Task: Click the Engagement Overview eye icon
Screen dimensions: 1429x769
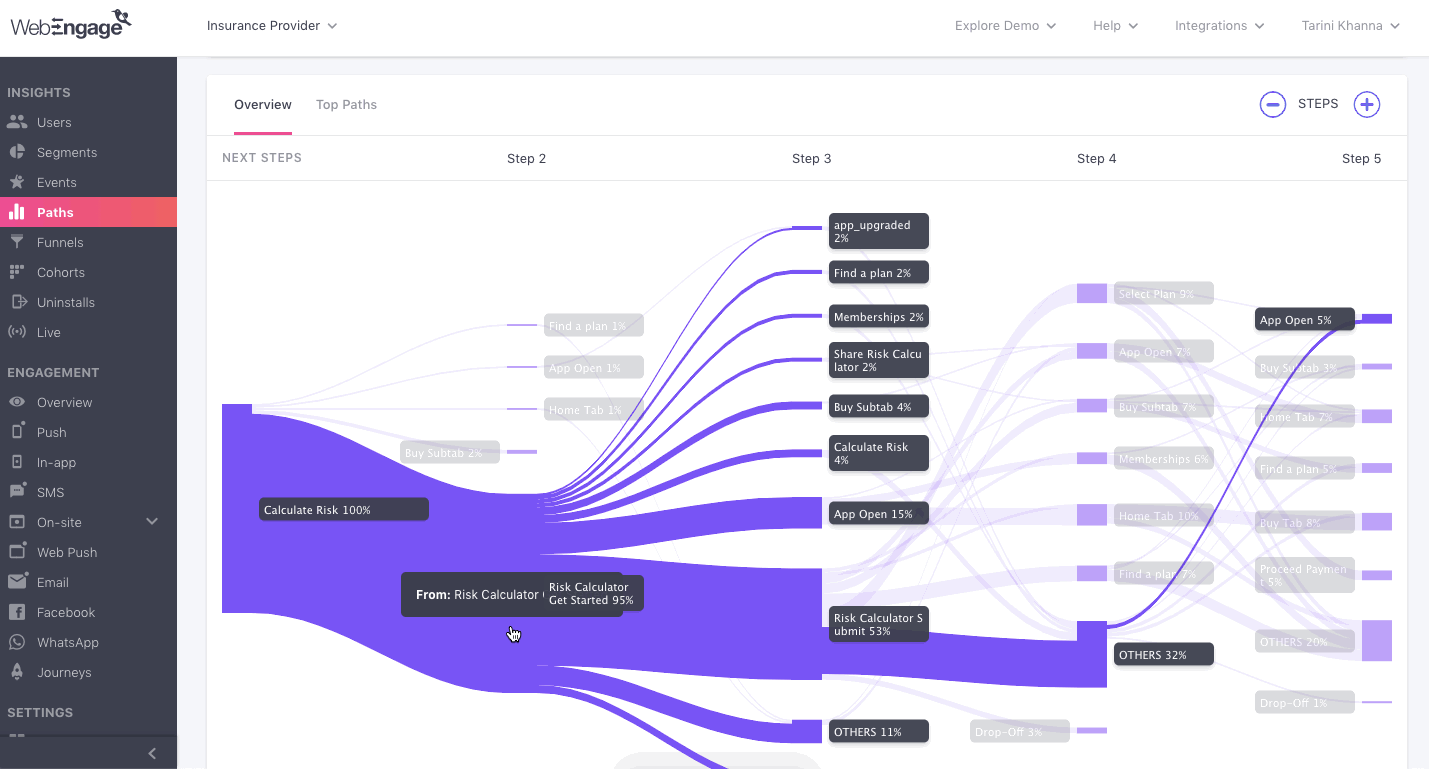Action: (16, 402)
